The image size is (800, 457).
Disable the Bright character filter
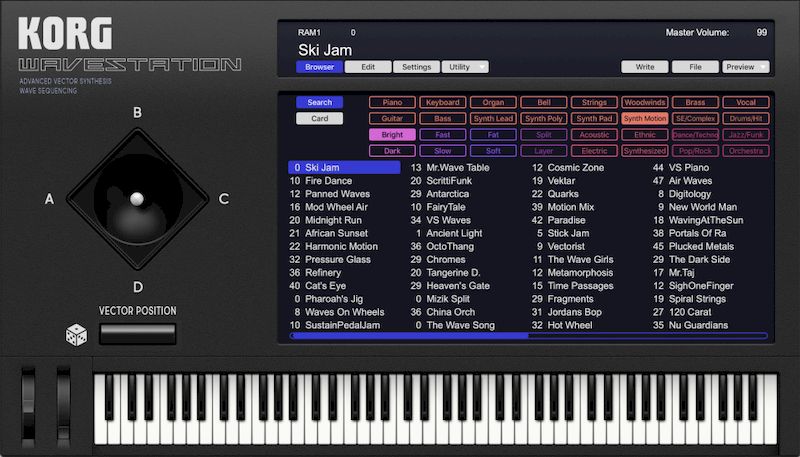coord(392,135)
